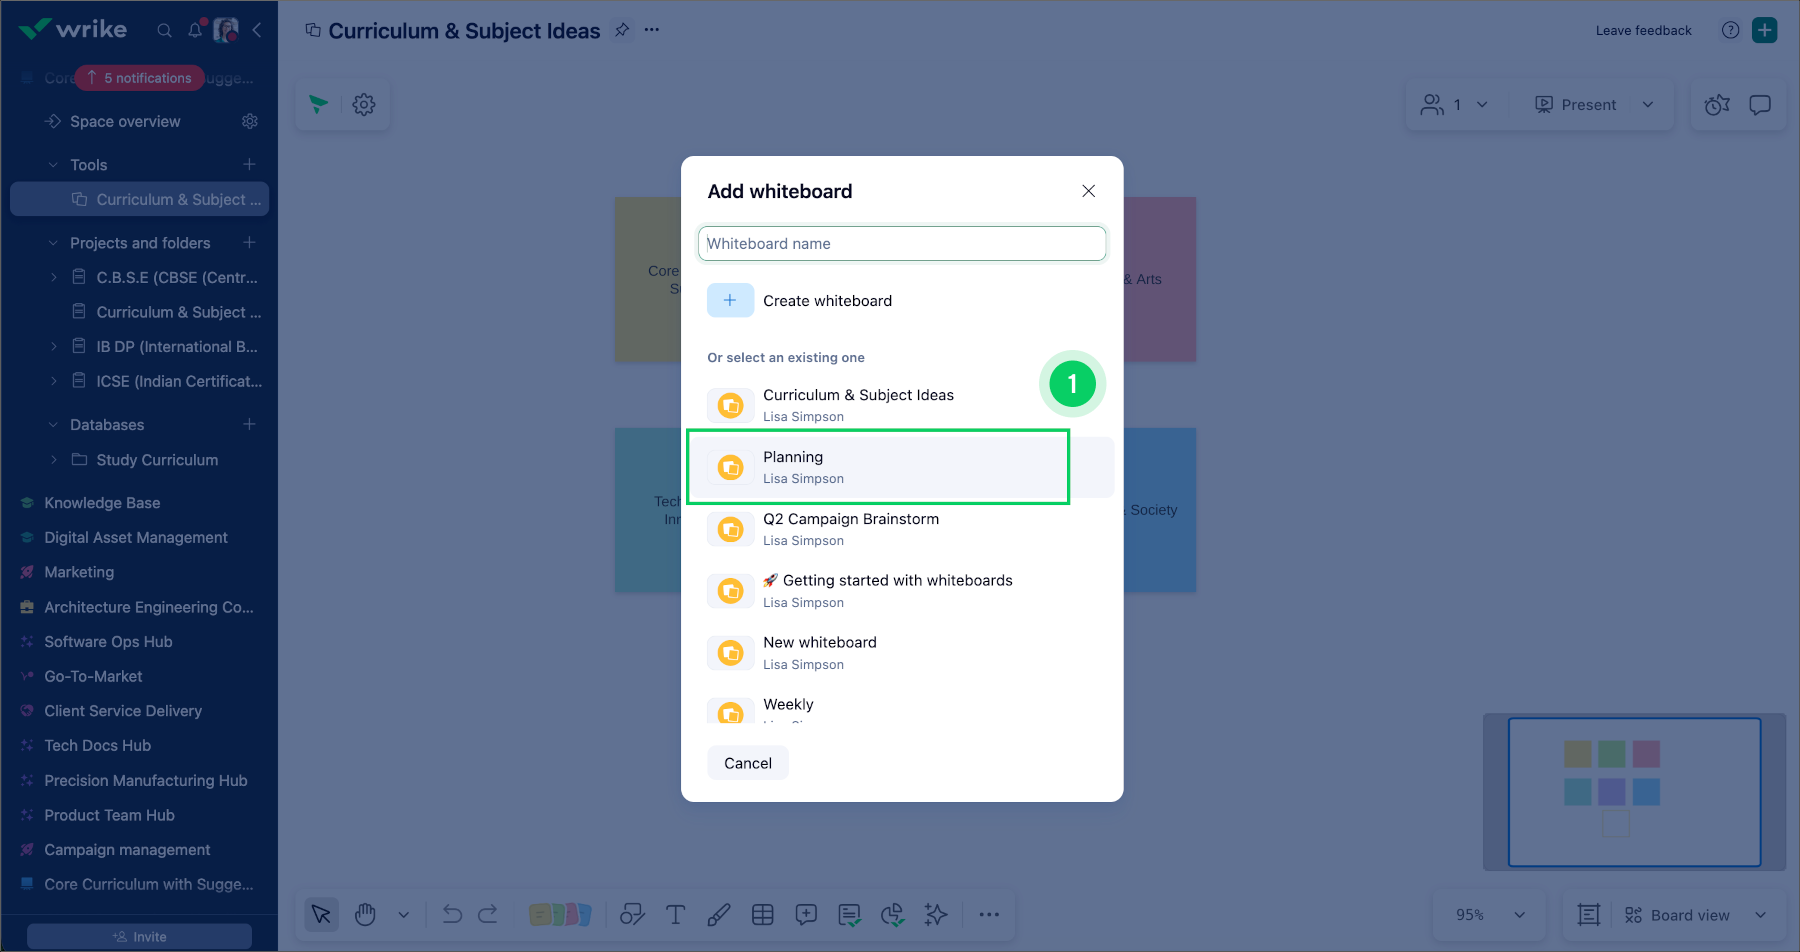The height and width of the screenshot is (952, 1800).
Task: Select the existing Planning whiteboard
Action: [x=902, y=467]
